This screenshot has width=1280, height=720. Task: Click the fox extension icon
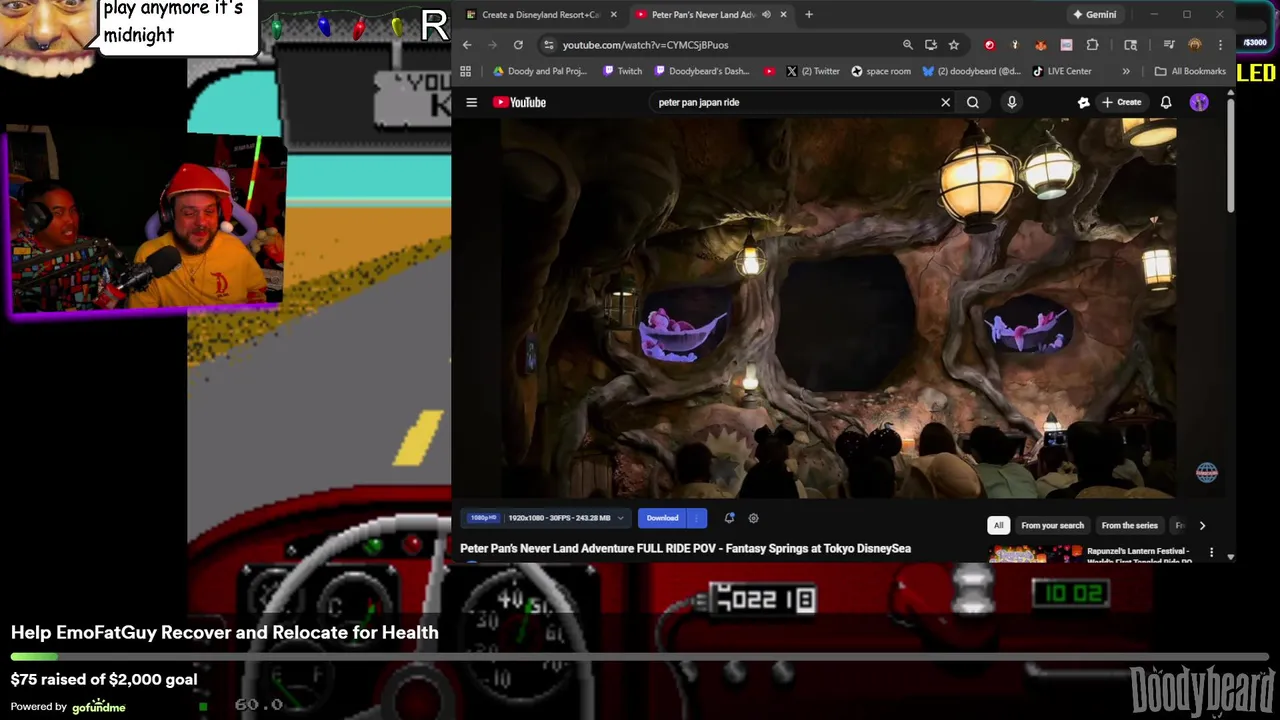[x=1041, y=45]
